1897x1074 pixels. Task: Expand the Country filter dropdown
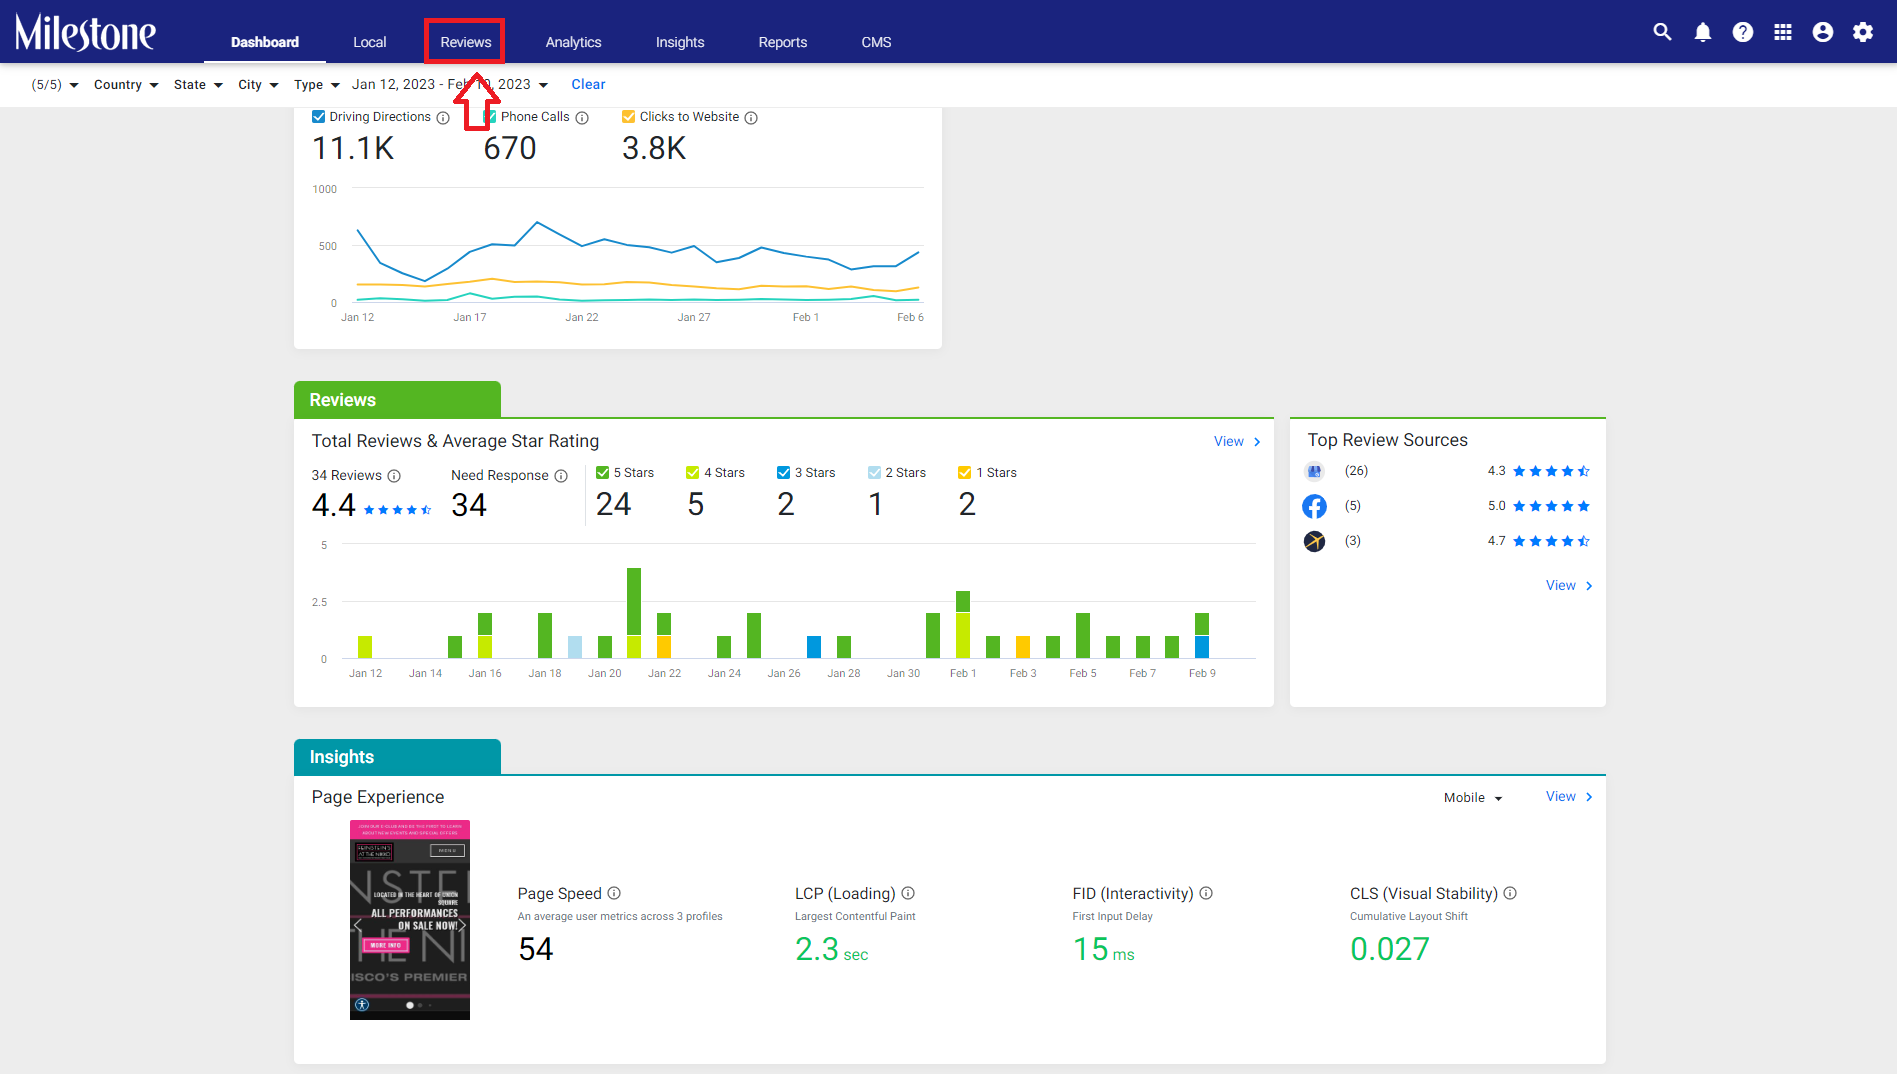pyautogui.click(x=126, y=85)
